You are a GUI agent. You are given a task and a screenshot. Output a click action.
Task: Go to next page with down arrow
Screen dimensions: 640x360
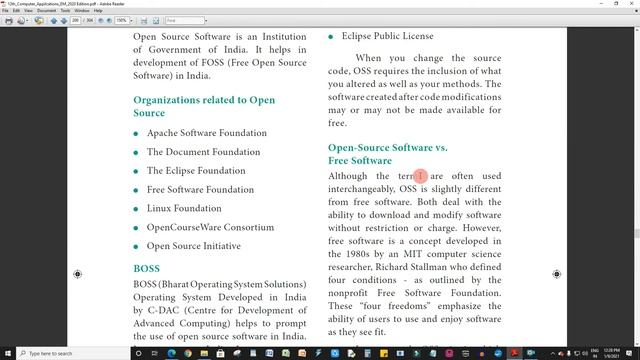coord(64,20)
